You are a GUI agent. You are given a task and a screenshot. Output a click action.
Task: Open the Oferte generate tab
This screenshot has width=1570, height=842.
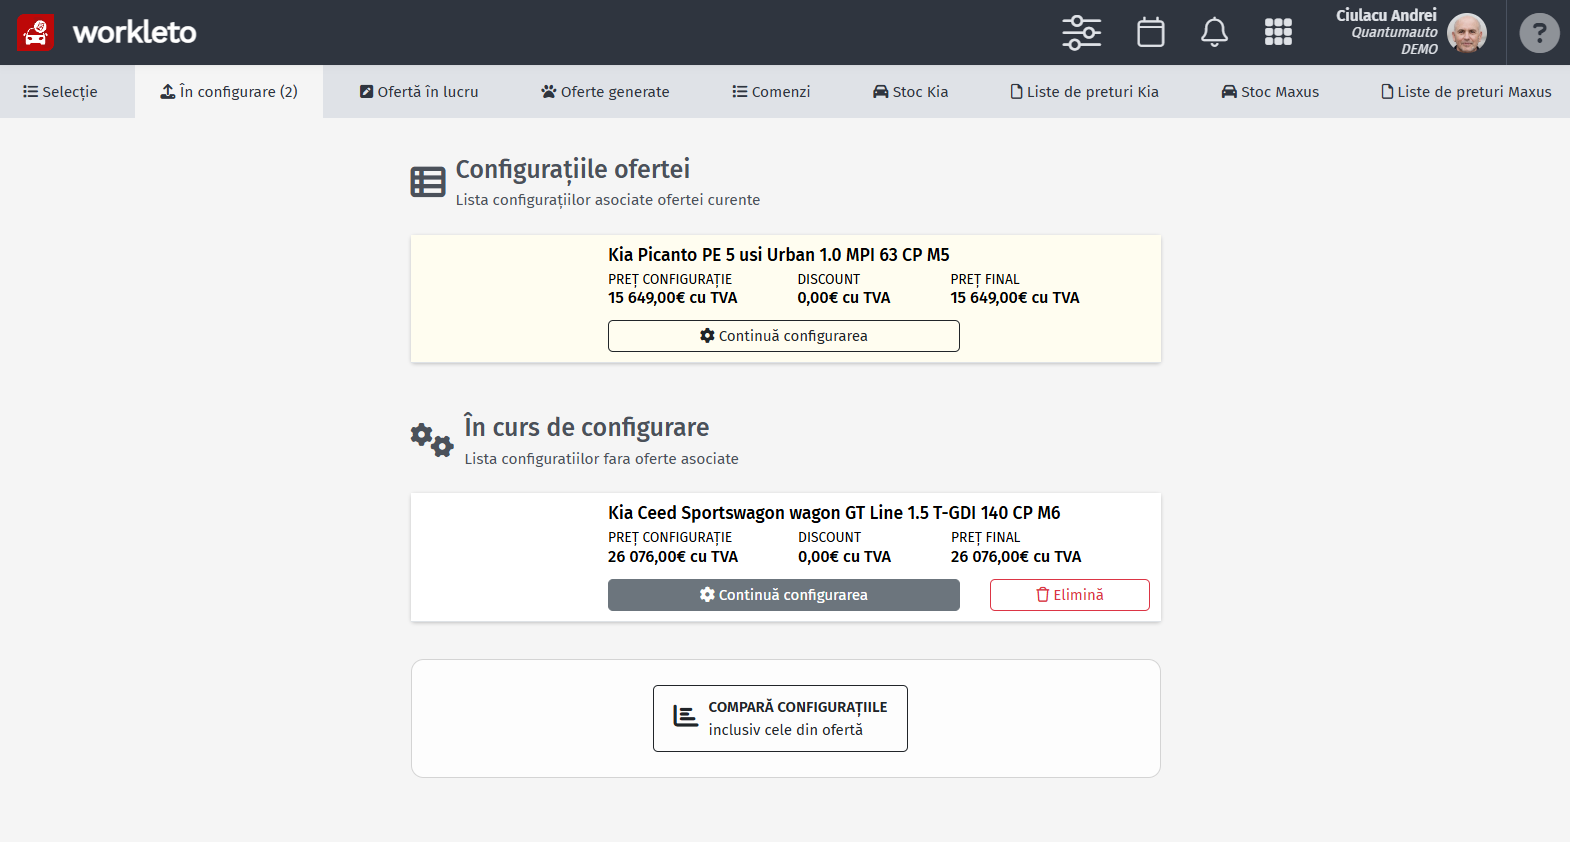coord(605,92)
